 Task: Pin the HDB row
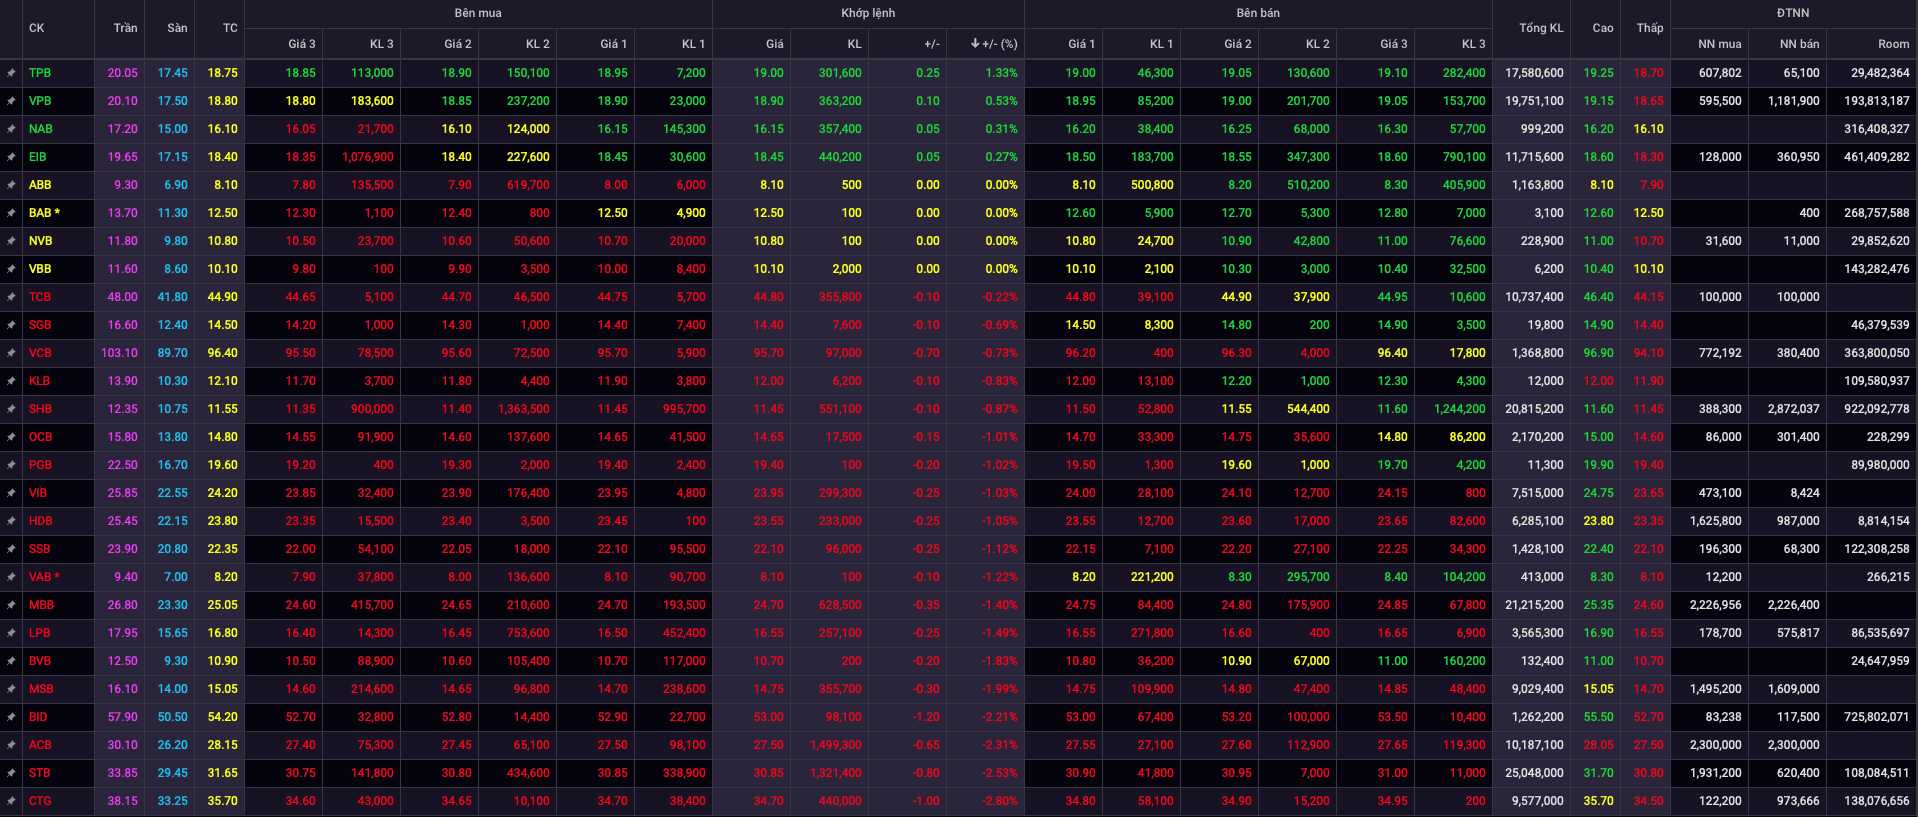11,521
